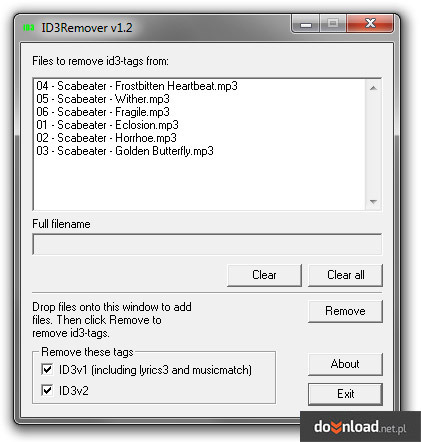Click the green ID3Remover title bar icon
This screenshot has height=442, width=421.
point(29,27)
